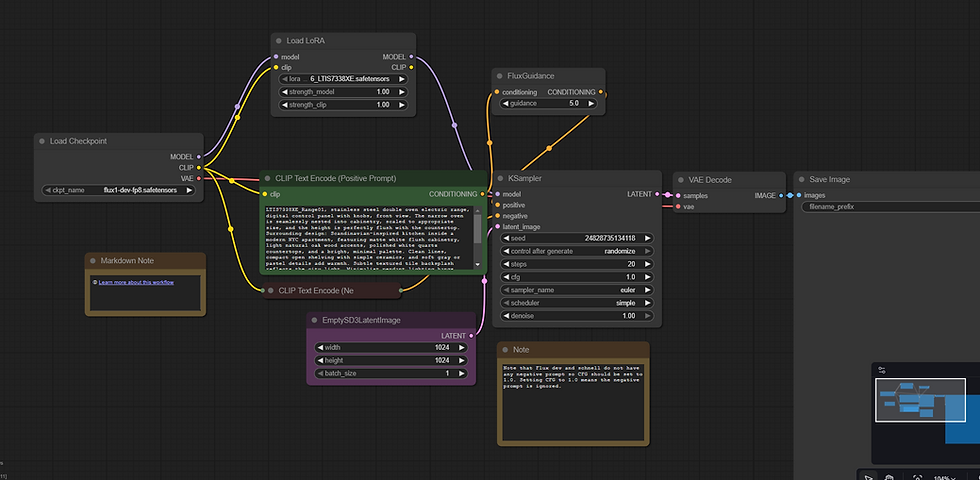Click VAE Decode samples input slot
This screenshot has width=980, height=480.
coord(678,196)
